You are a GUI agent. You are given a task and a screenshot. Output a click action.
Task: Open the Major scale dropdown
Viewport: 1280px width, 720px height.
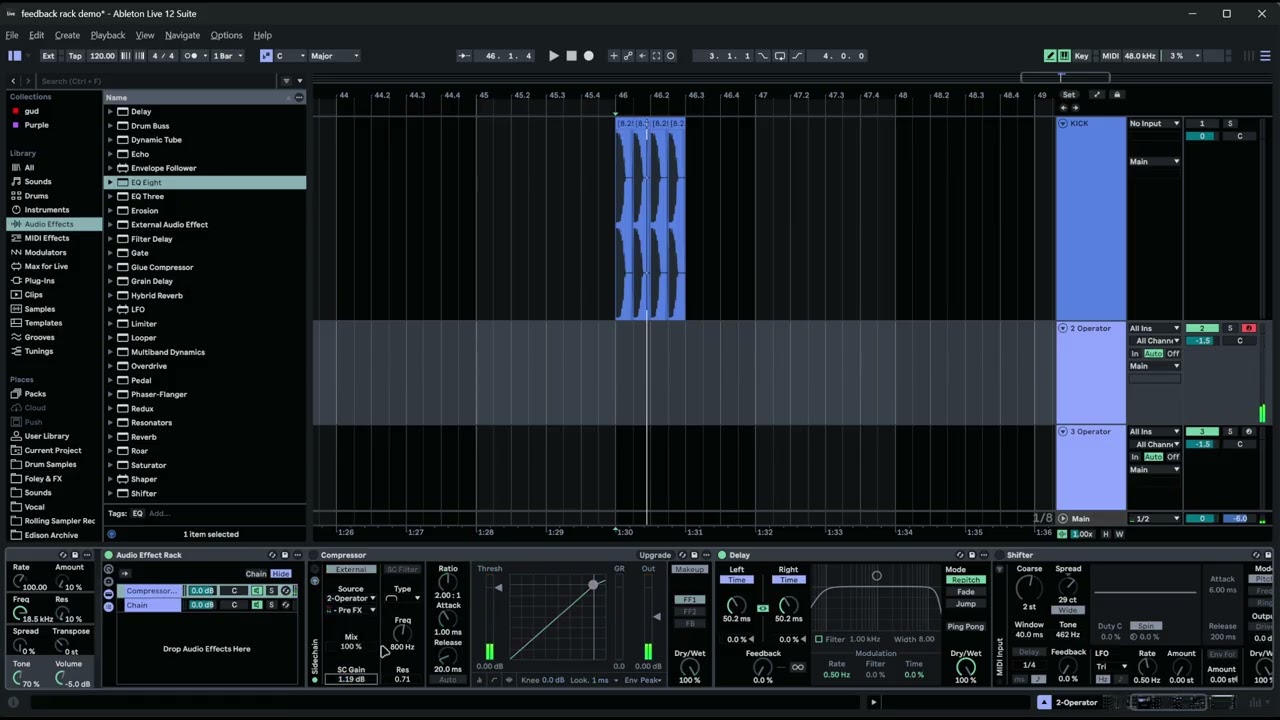[x=334, y=56]
